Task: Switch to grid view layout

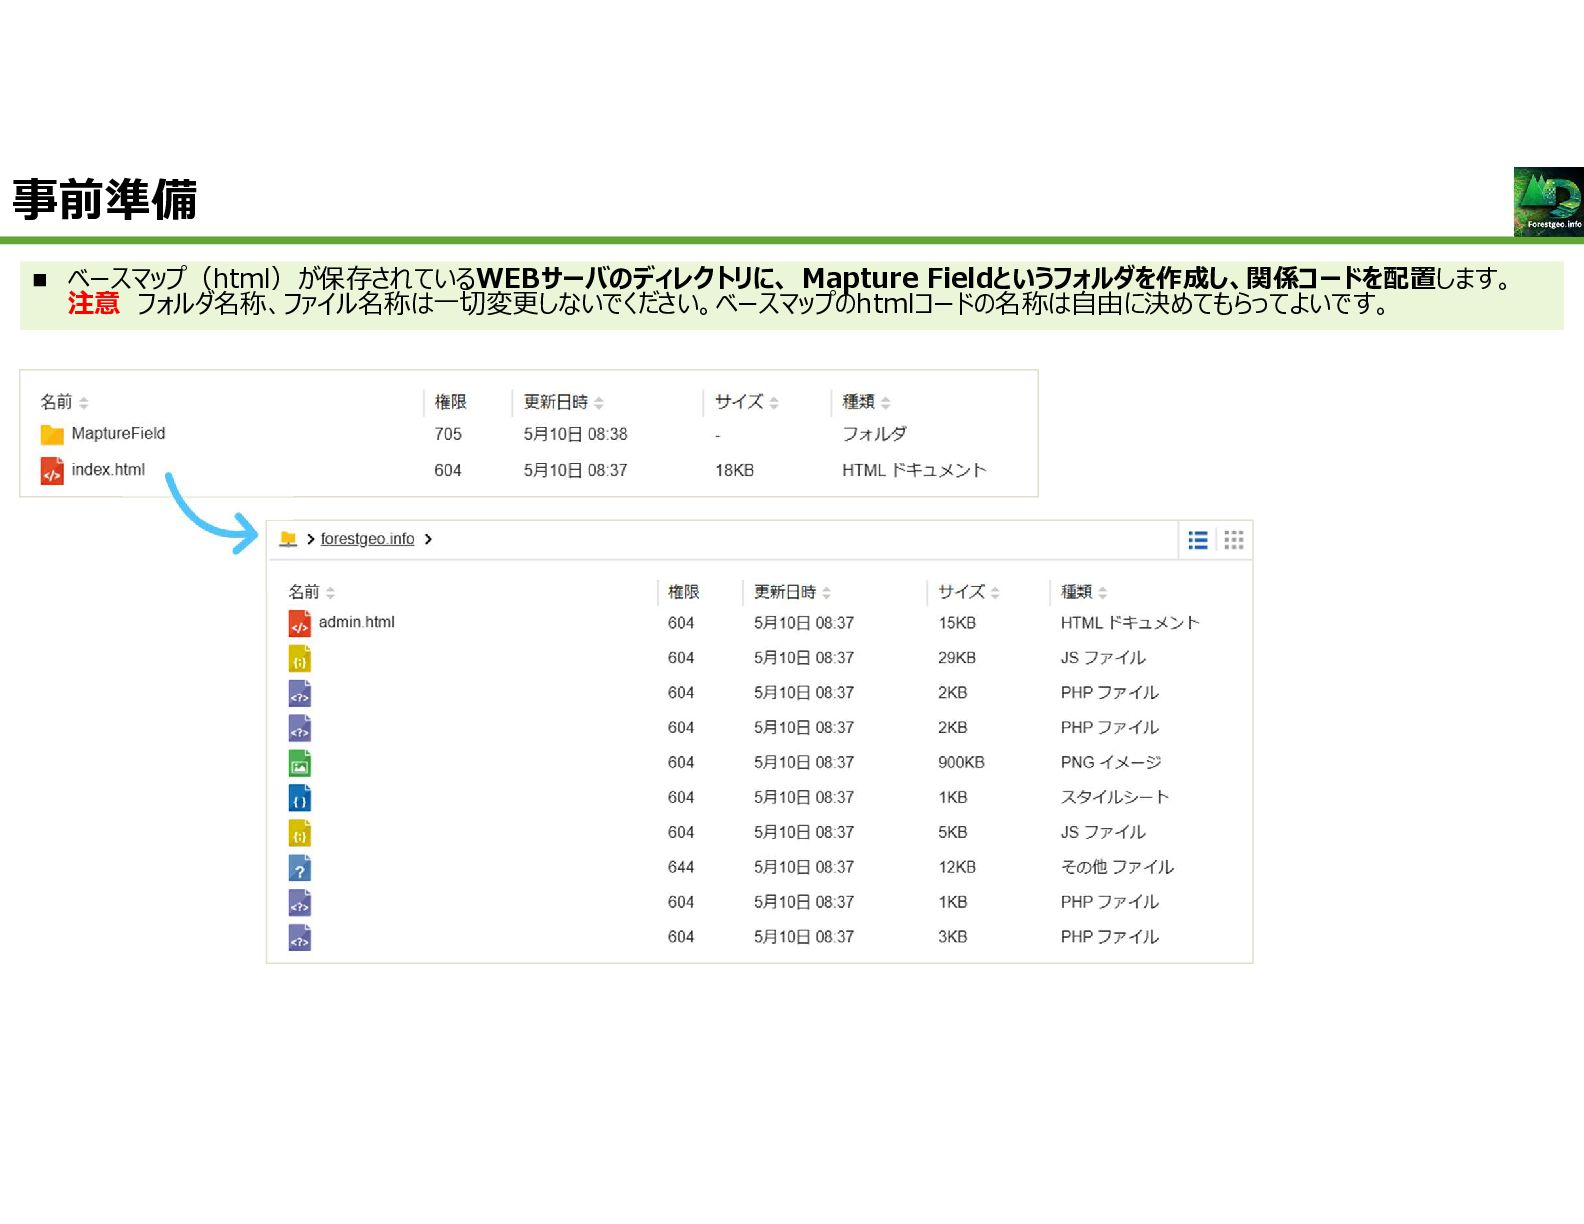Action: 1234,540
